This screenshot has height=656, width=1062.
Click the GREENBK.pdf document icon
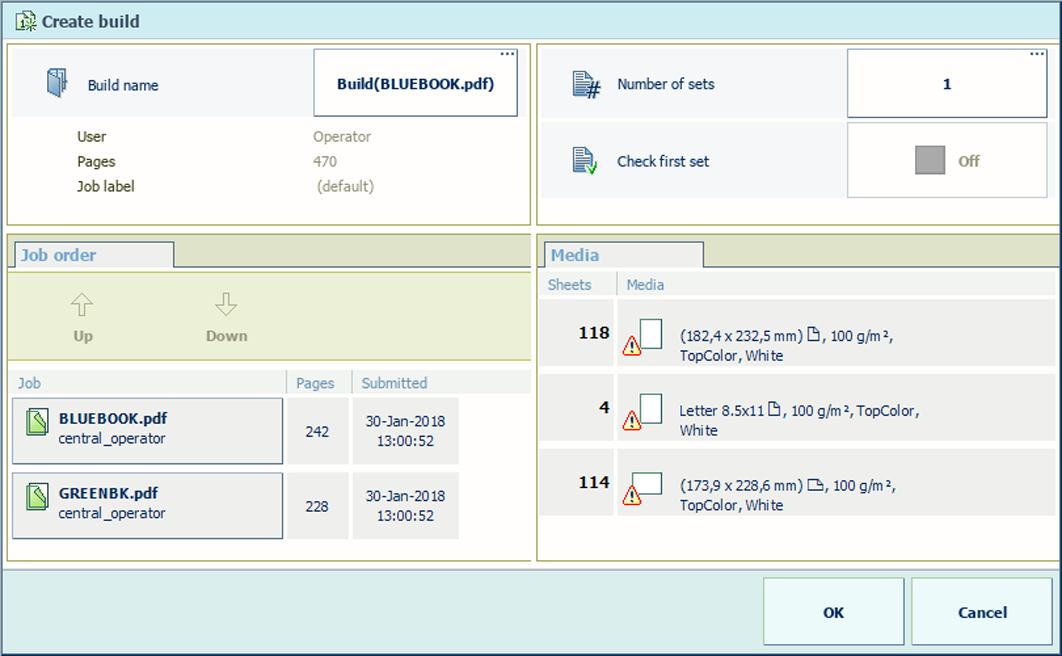point(37,498)
